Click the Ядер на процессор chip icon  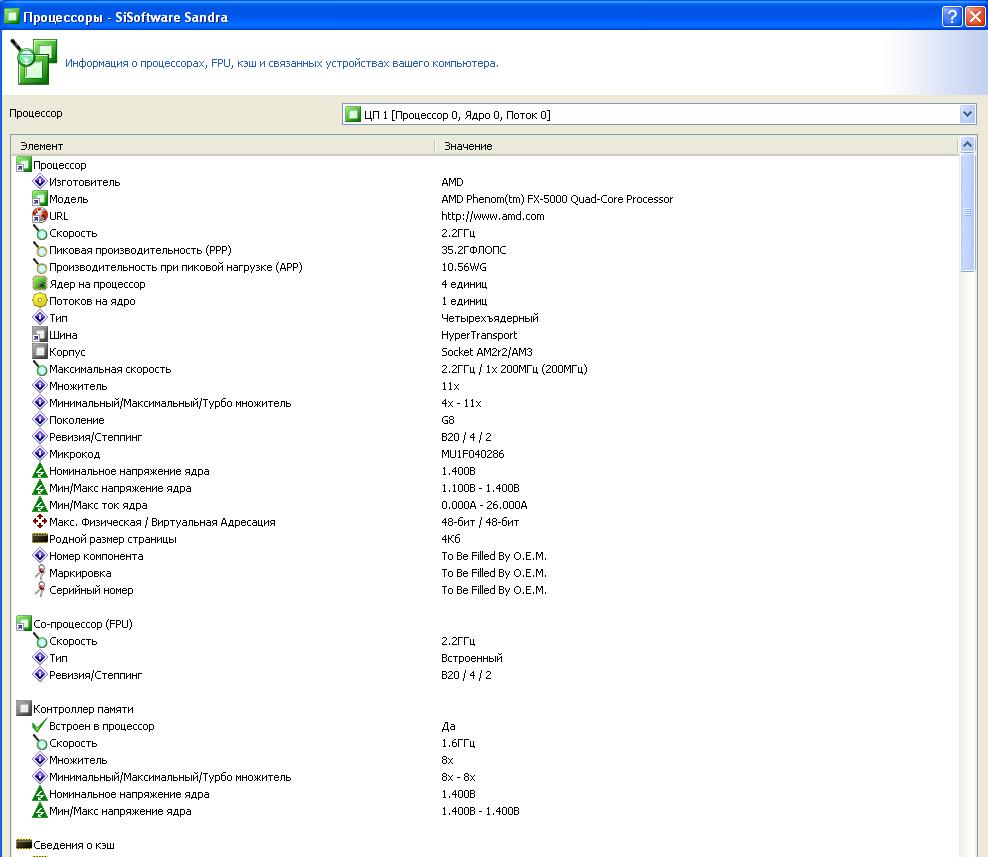point(40,284)
